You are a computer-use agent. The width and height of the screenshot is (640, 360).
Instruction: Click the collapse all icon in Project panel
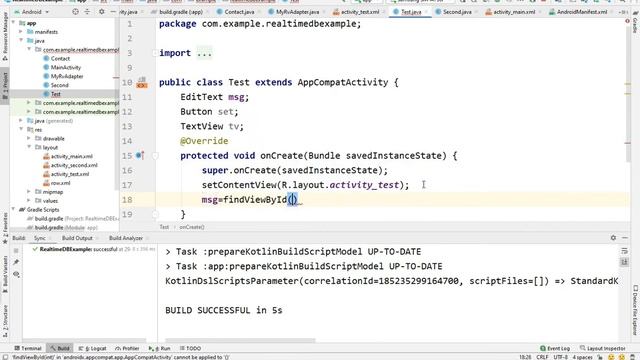click(87, 12)
